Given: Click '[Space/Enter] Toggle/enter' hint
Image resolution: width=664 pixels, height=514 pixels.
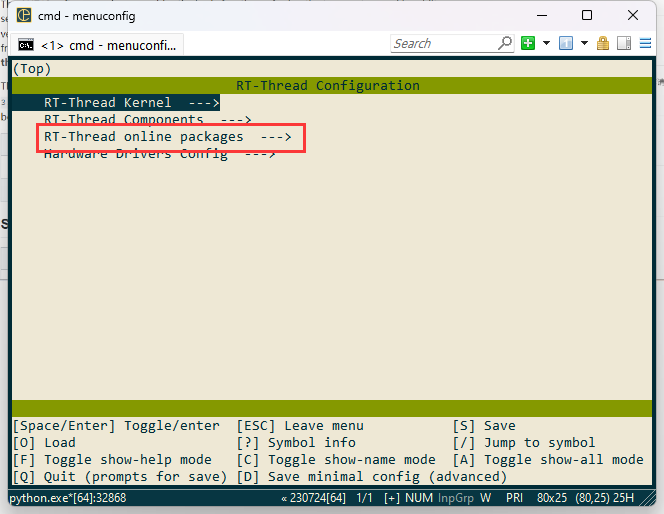Looking at the screenshot, I should coord(116,426).
